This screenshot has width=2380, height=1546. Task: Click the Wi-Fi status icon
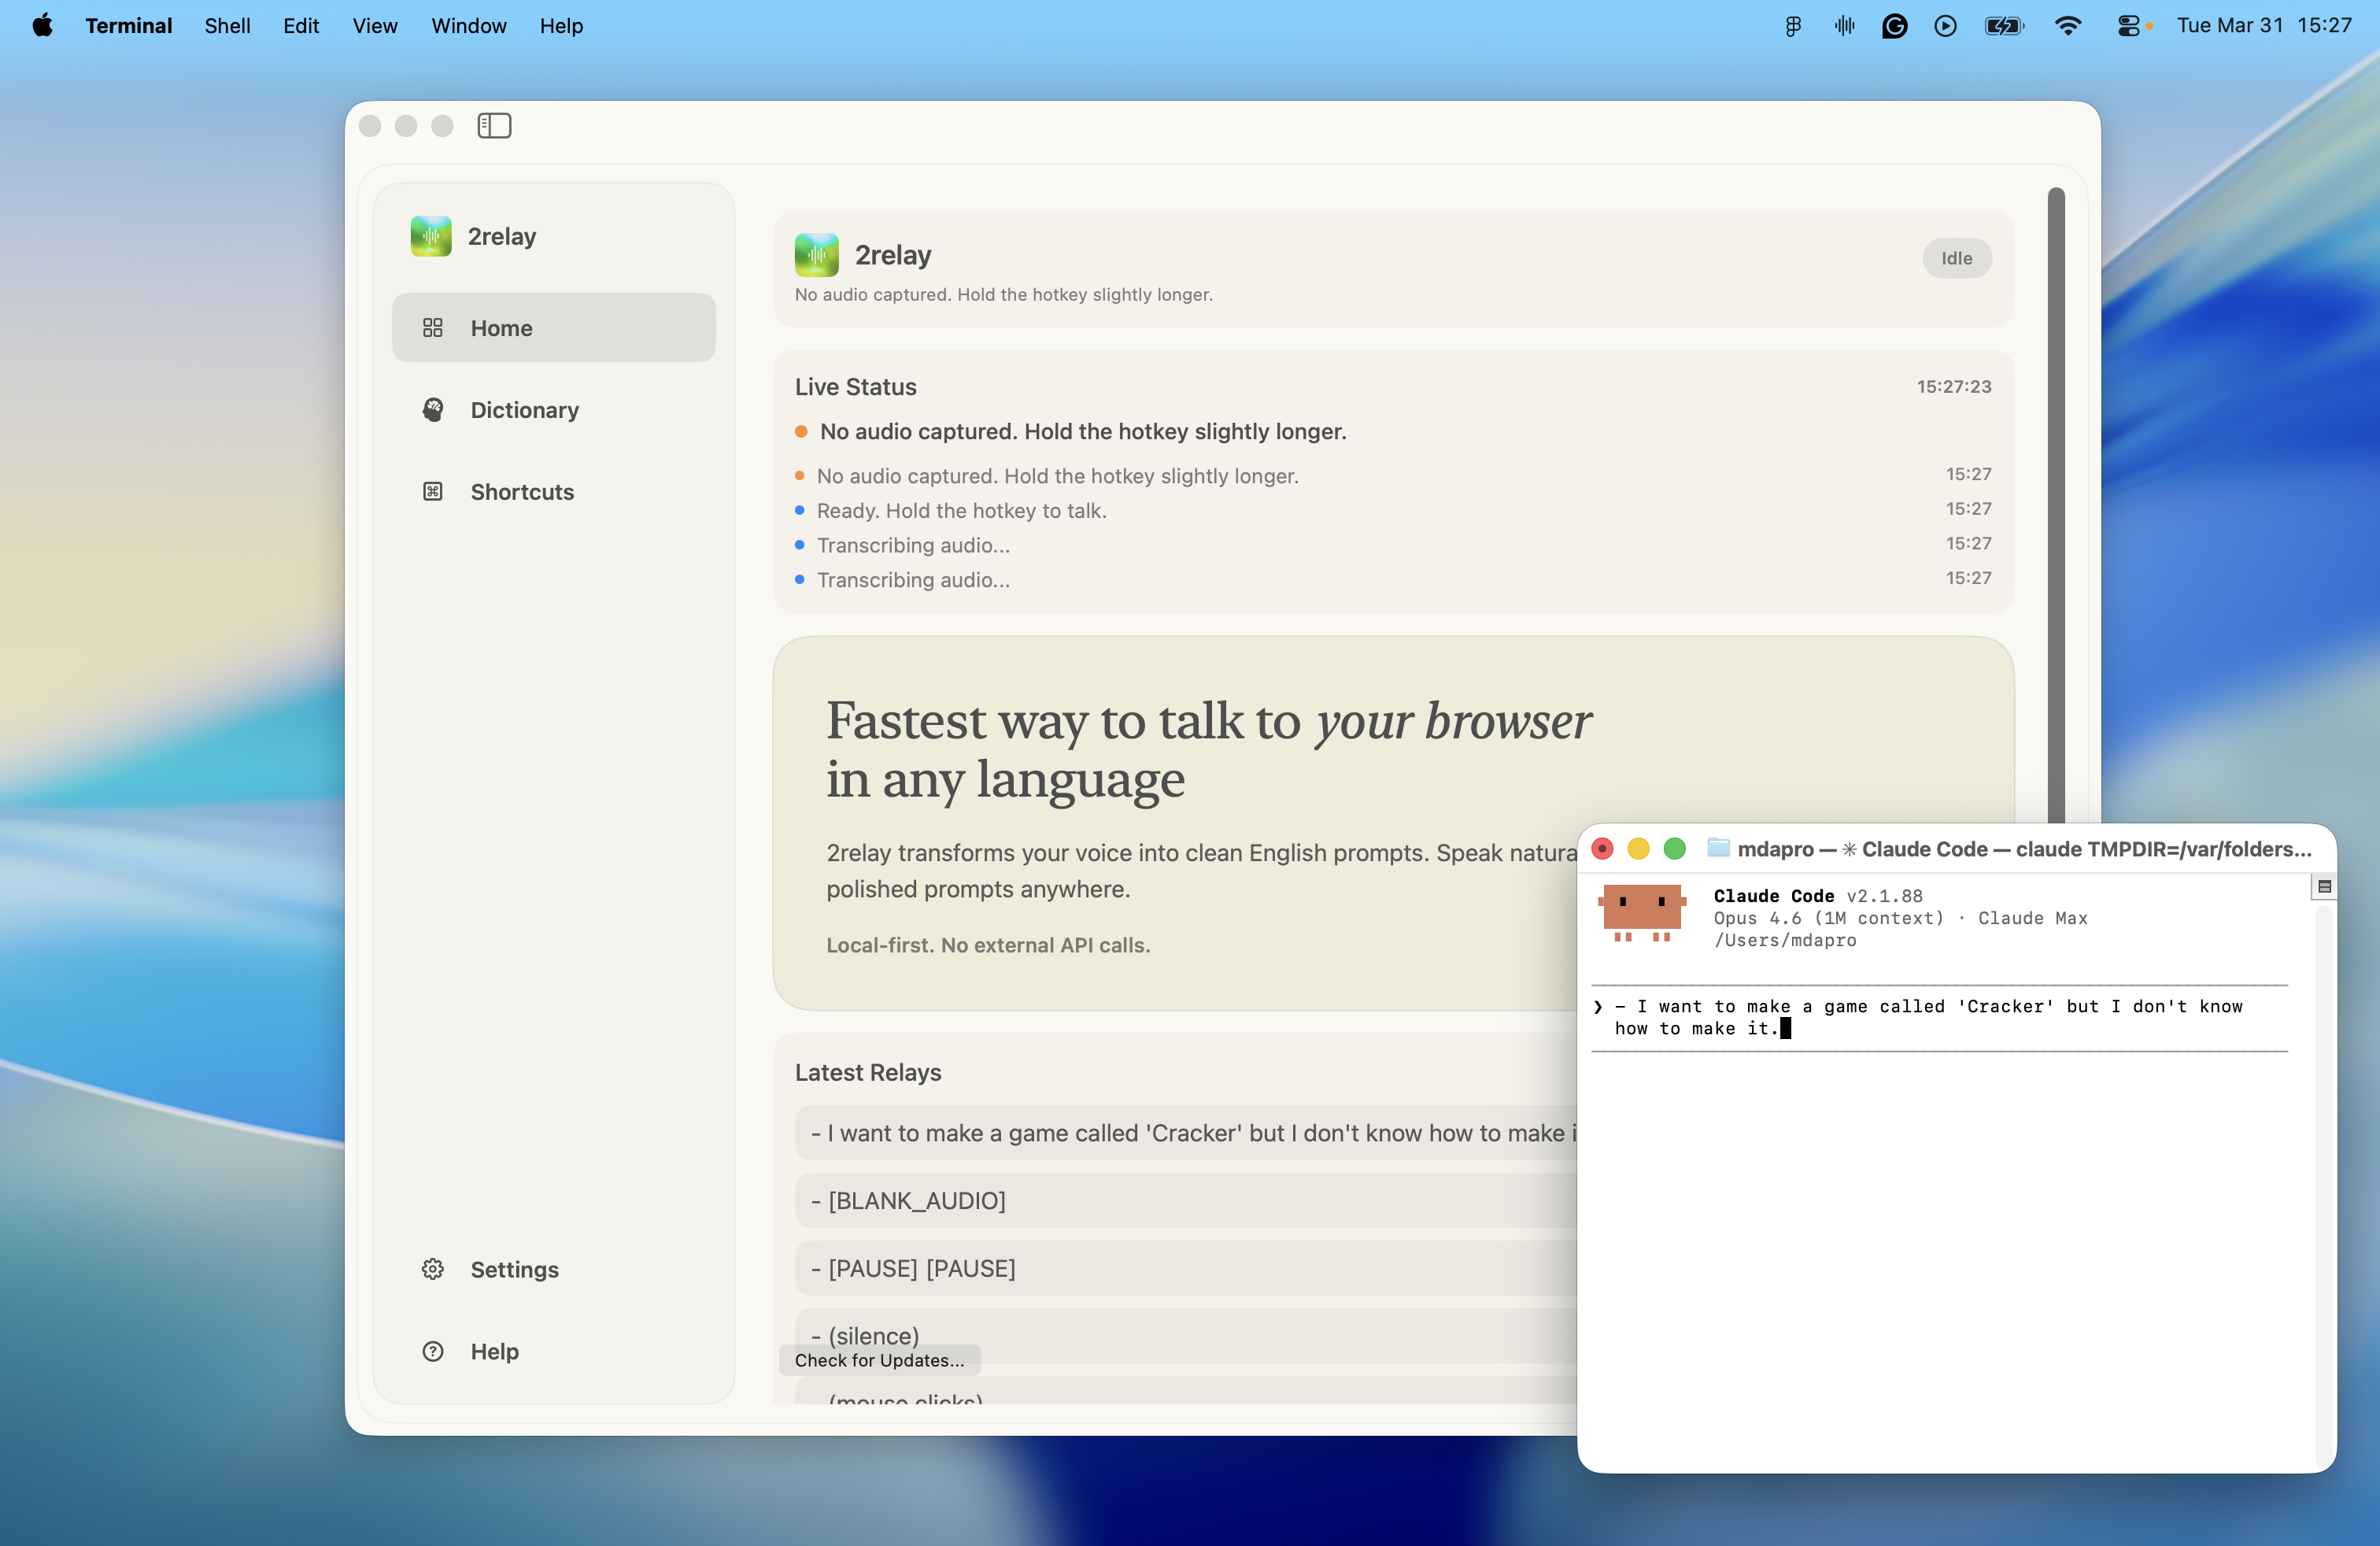2067,26
